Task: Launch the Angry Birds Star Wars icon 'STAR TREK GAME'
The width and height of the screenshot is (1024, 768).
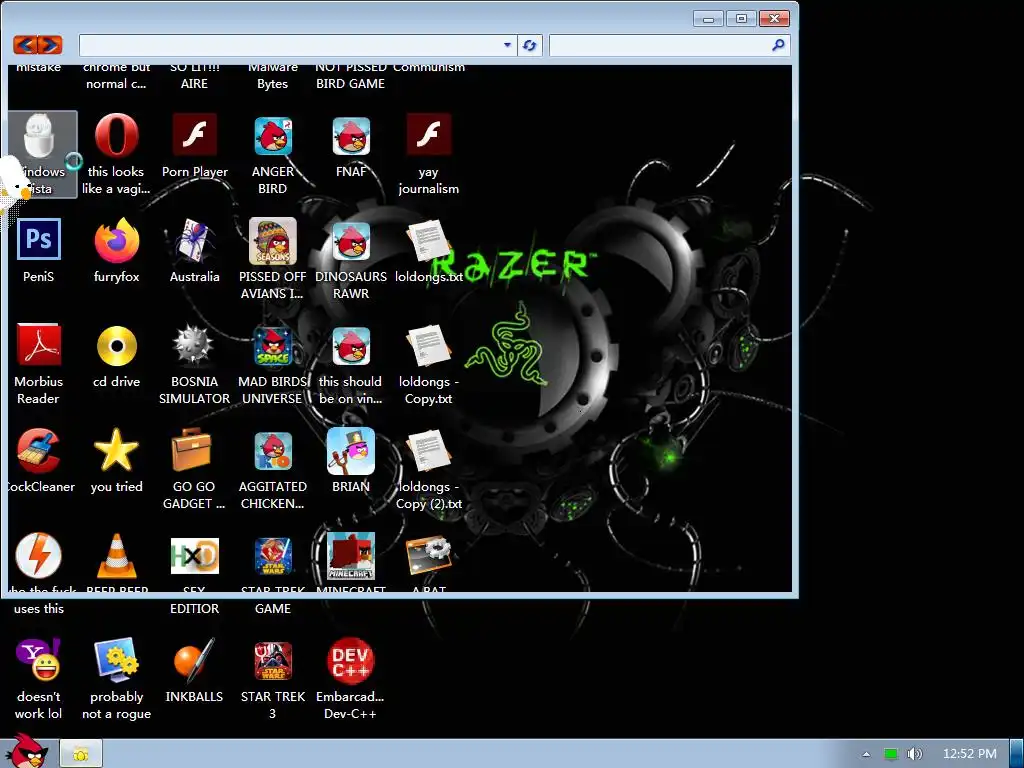Action: 273,556
